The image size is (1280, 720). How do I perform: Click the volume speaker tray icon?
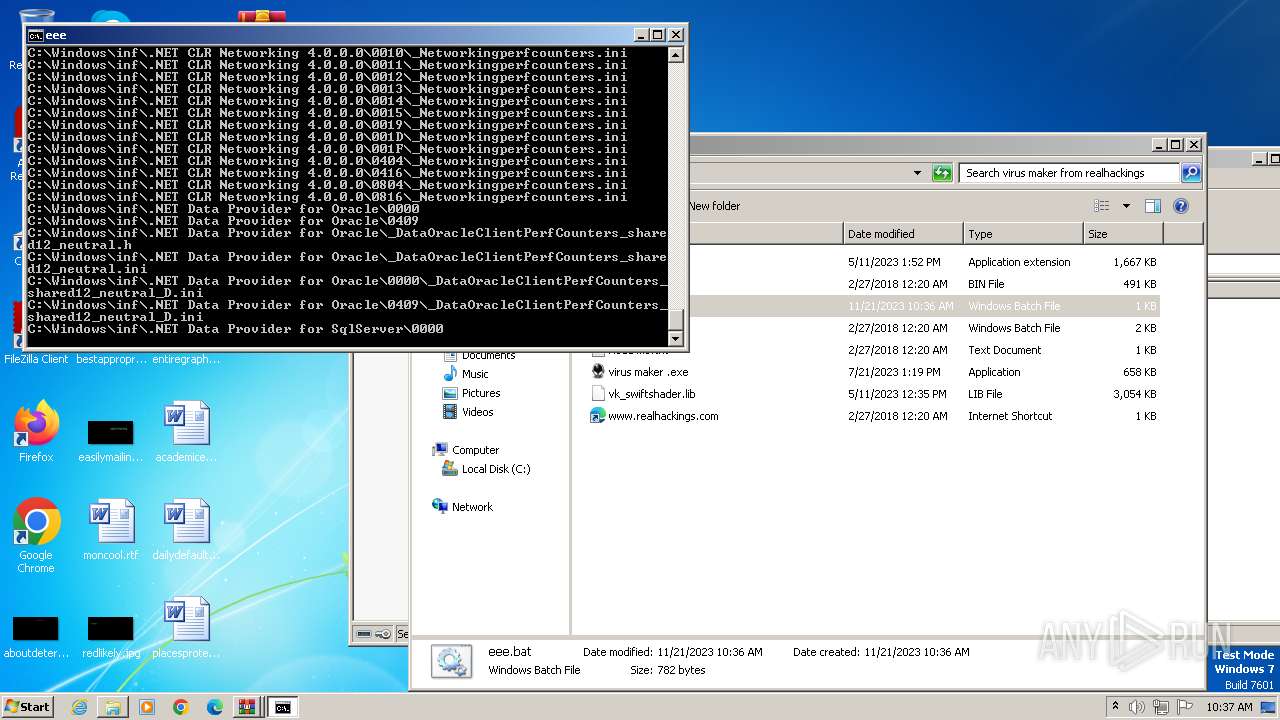click(1137, 707)
